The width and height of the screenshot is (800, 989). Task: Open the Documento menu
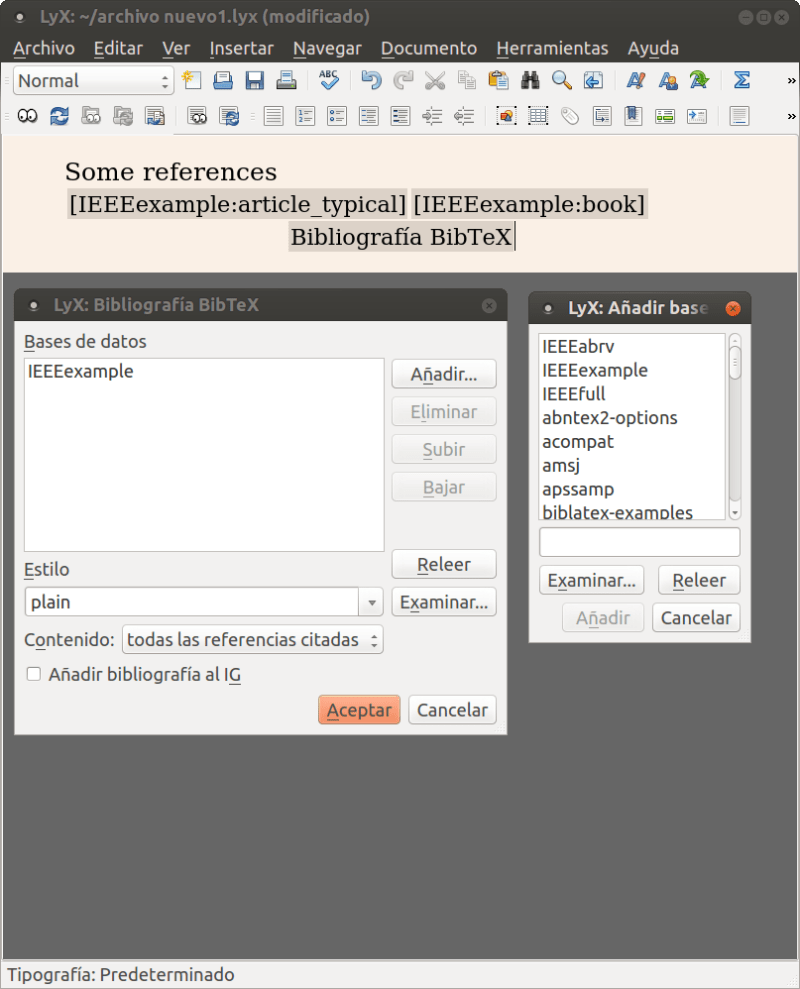(x=428, y=48)
